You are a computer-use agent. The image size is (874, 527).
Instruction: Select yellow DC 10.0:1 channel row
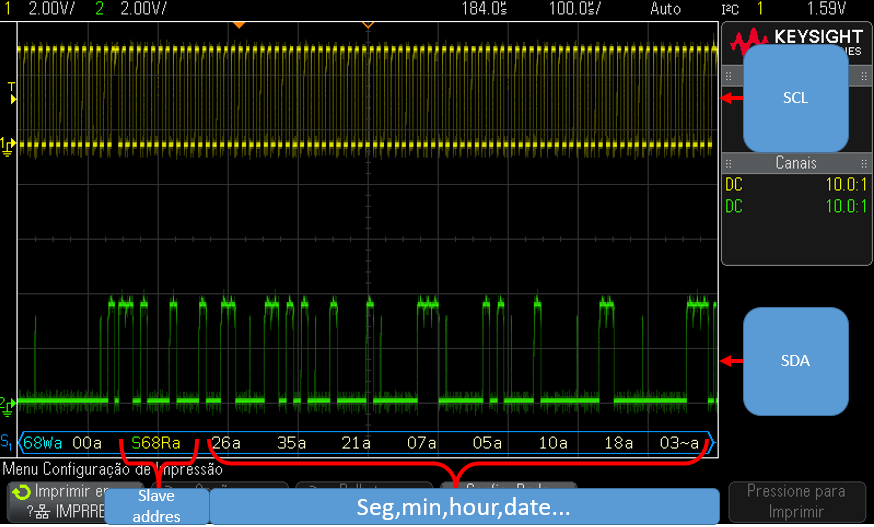[796, 184]
